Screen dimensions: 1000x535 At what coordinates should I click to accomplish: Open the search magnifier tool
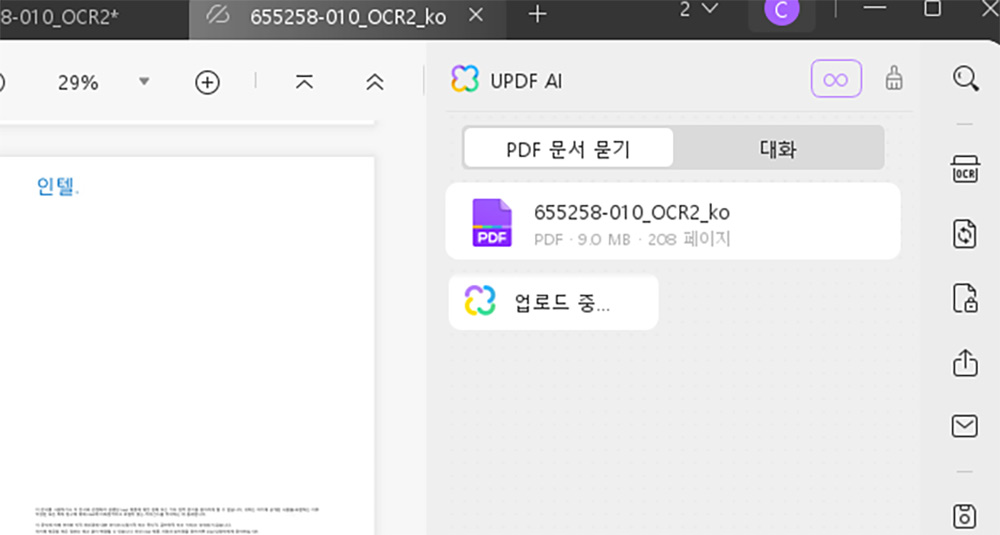point(966,79)
